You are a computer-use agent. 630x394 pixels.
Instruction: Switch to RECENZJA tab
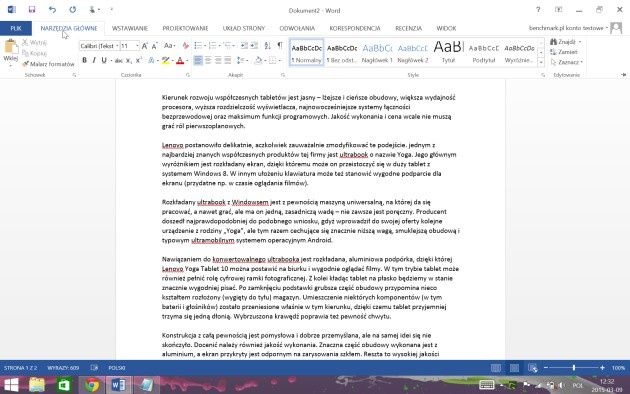tap(409, 28)
